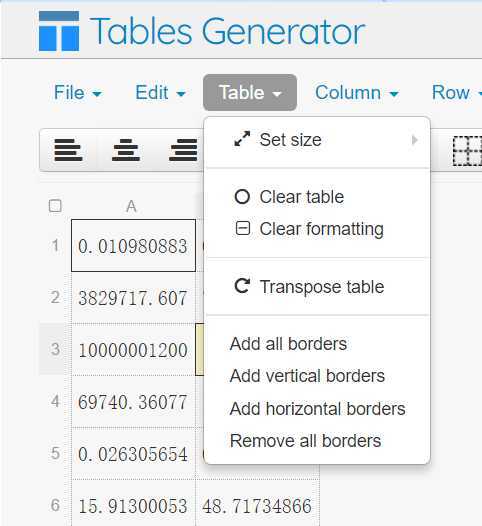Viewport: 482px width, 526px height.
Task: Choose Clear table menu entry
Action: pos(317,197)
